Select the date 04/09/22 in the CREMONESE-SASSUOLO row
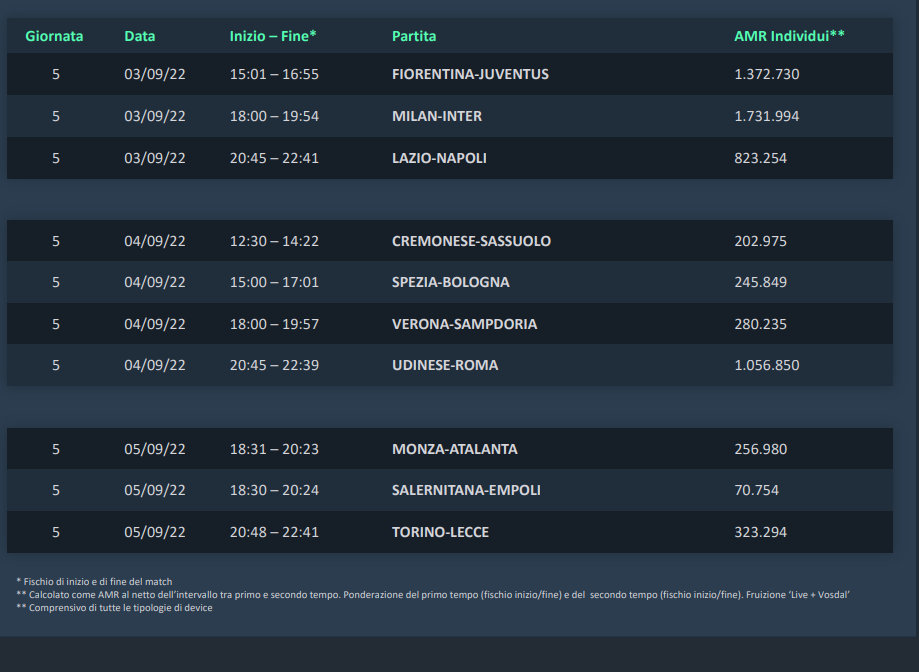This screenshot has width=919, height=672. (155, 241)
